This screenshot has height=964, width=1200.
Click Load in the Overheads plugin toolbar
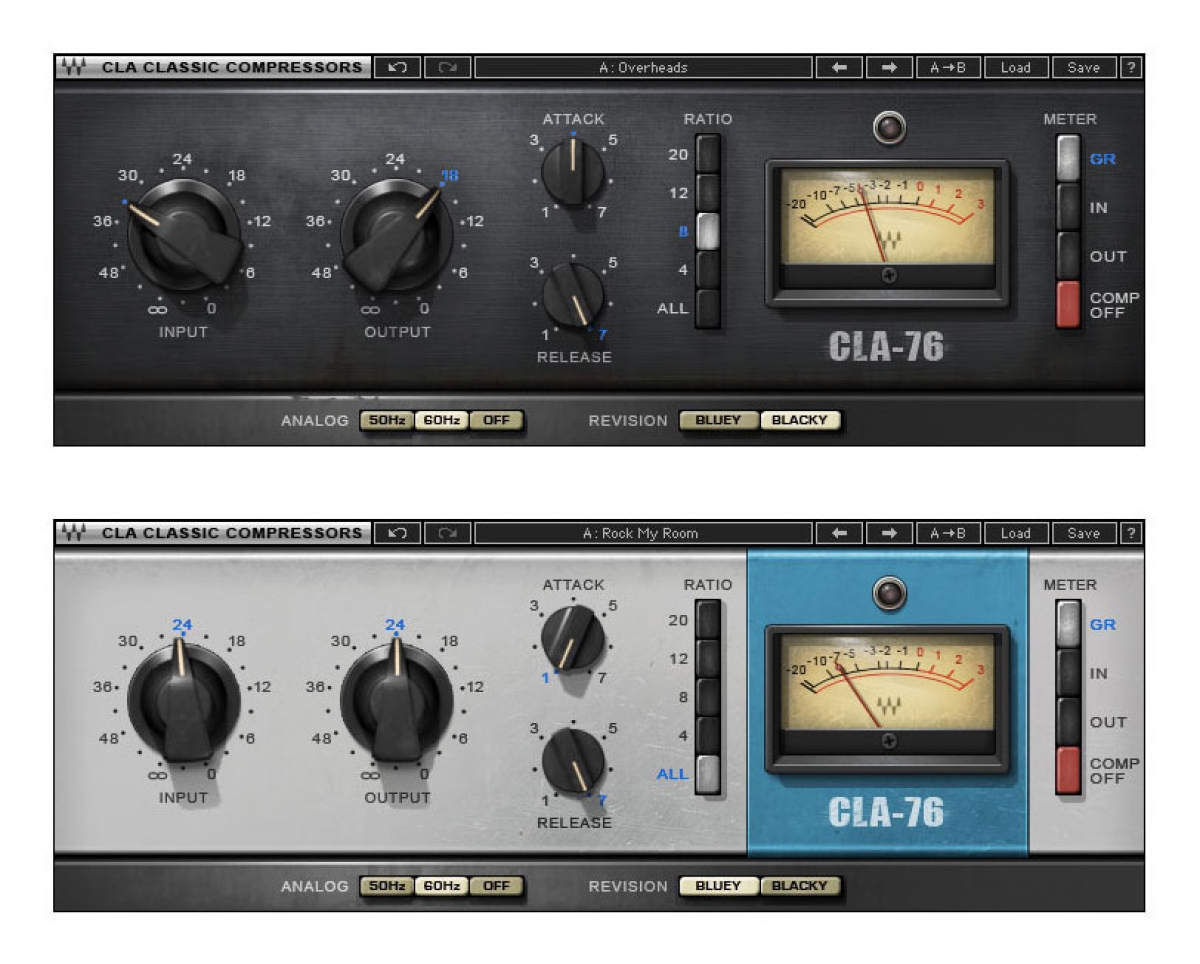[1015, 68]
